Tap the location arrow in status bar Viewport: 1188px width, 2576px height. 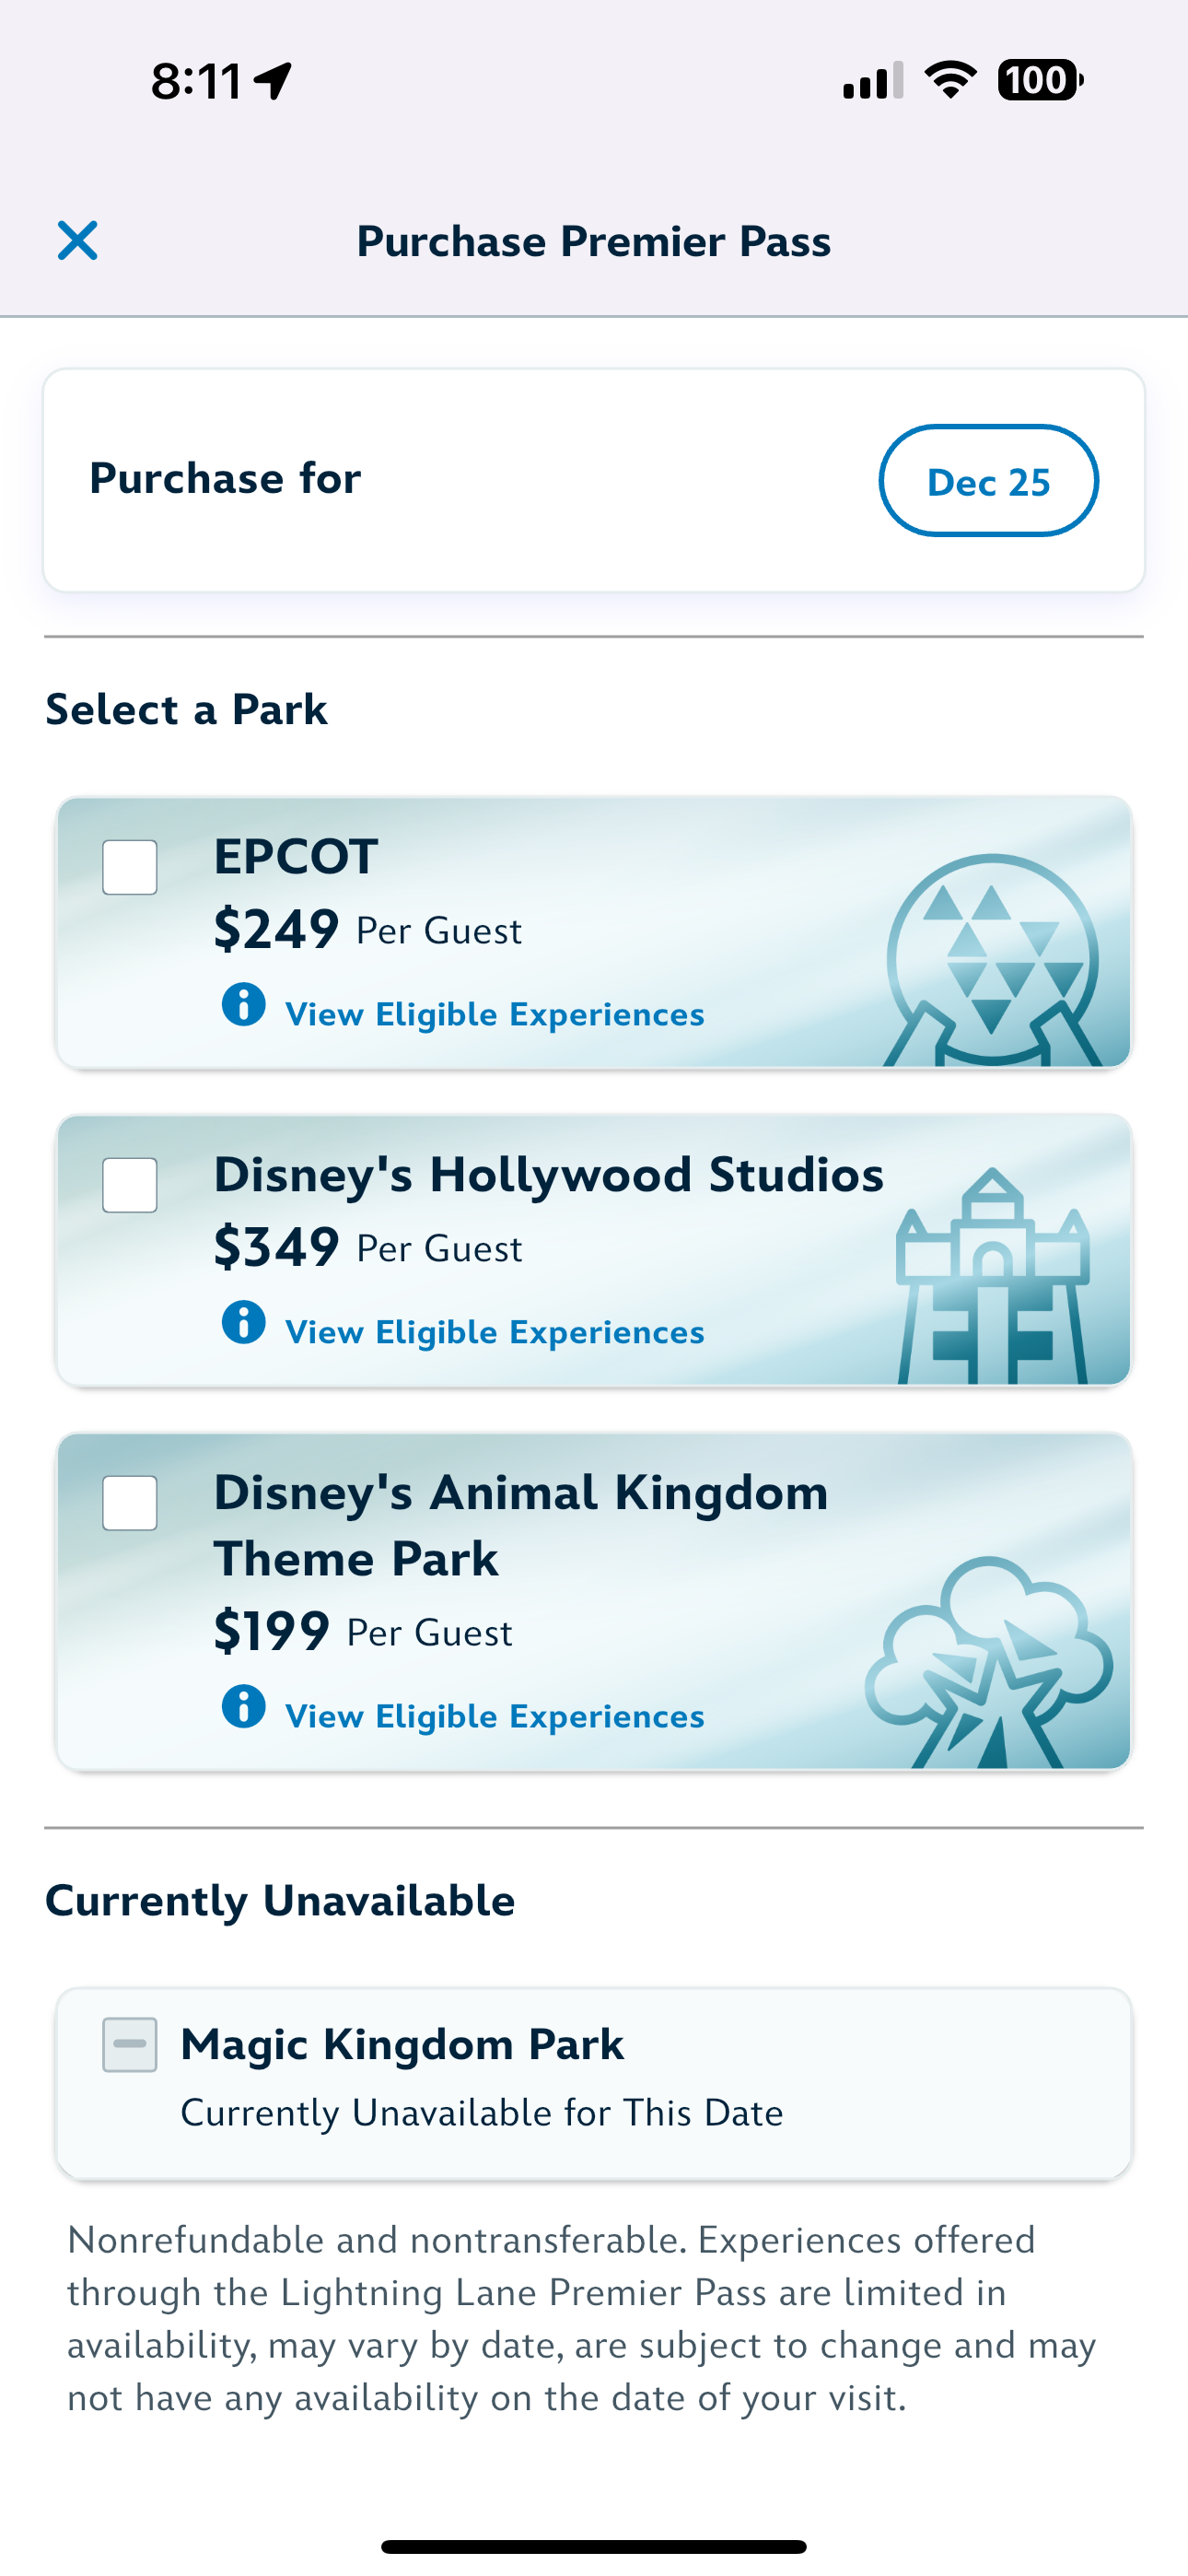tap(273, 81)
